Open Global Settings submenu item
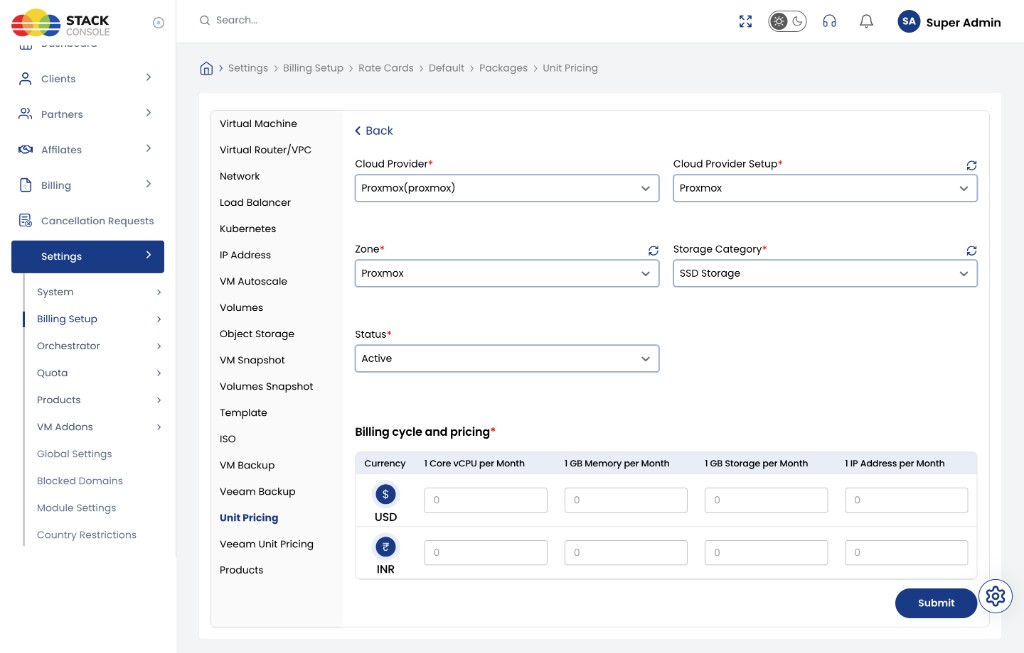This screenshot has width=1024, height=653. [74, 454]
